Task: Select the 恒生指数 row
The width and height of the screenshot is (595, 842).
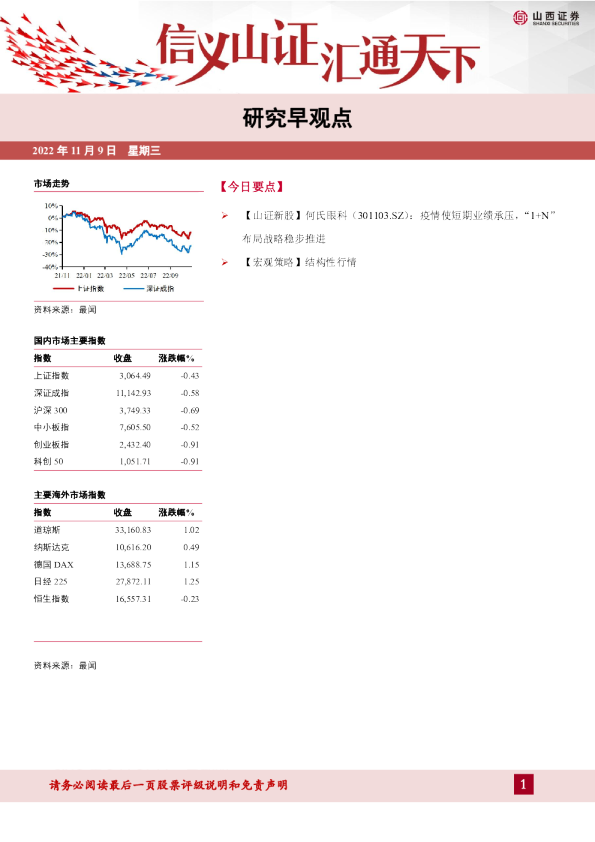Action: (118, 599)
